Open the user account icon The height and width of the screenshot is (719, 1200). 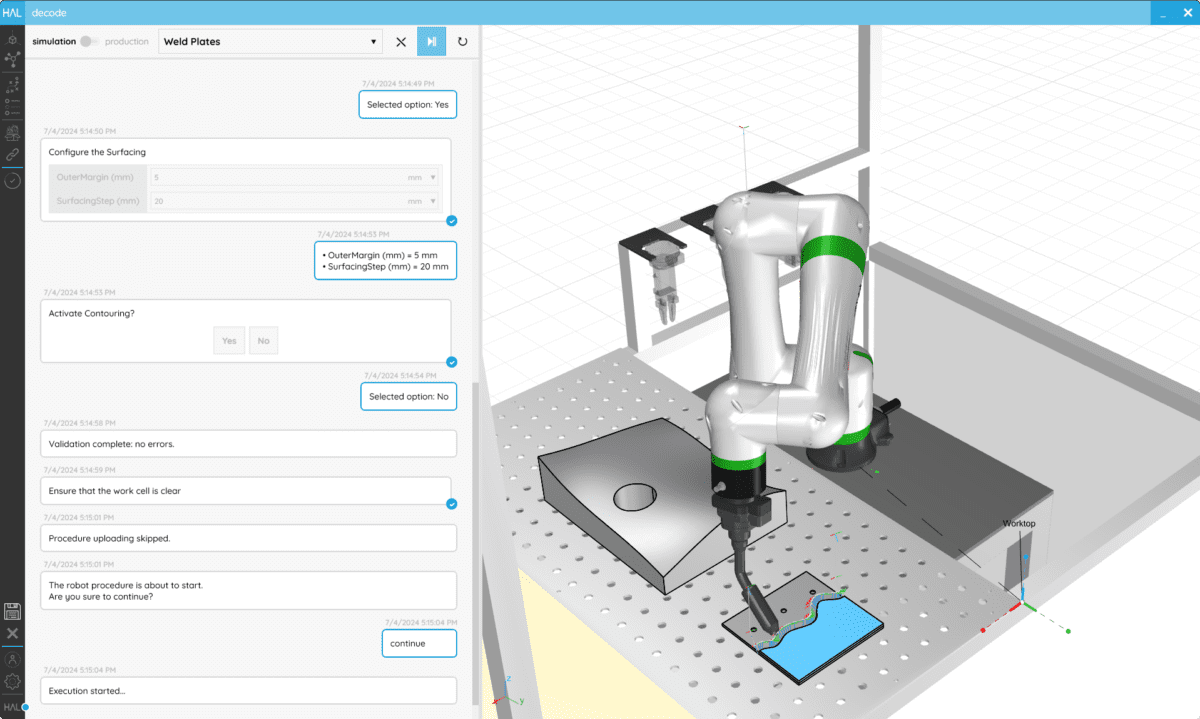[12, 660]
